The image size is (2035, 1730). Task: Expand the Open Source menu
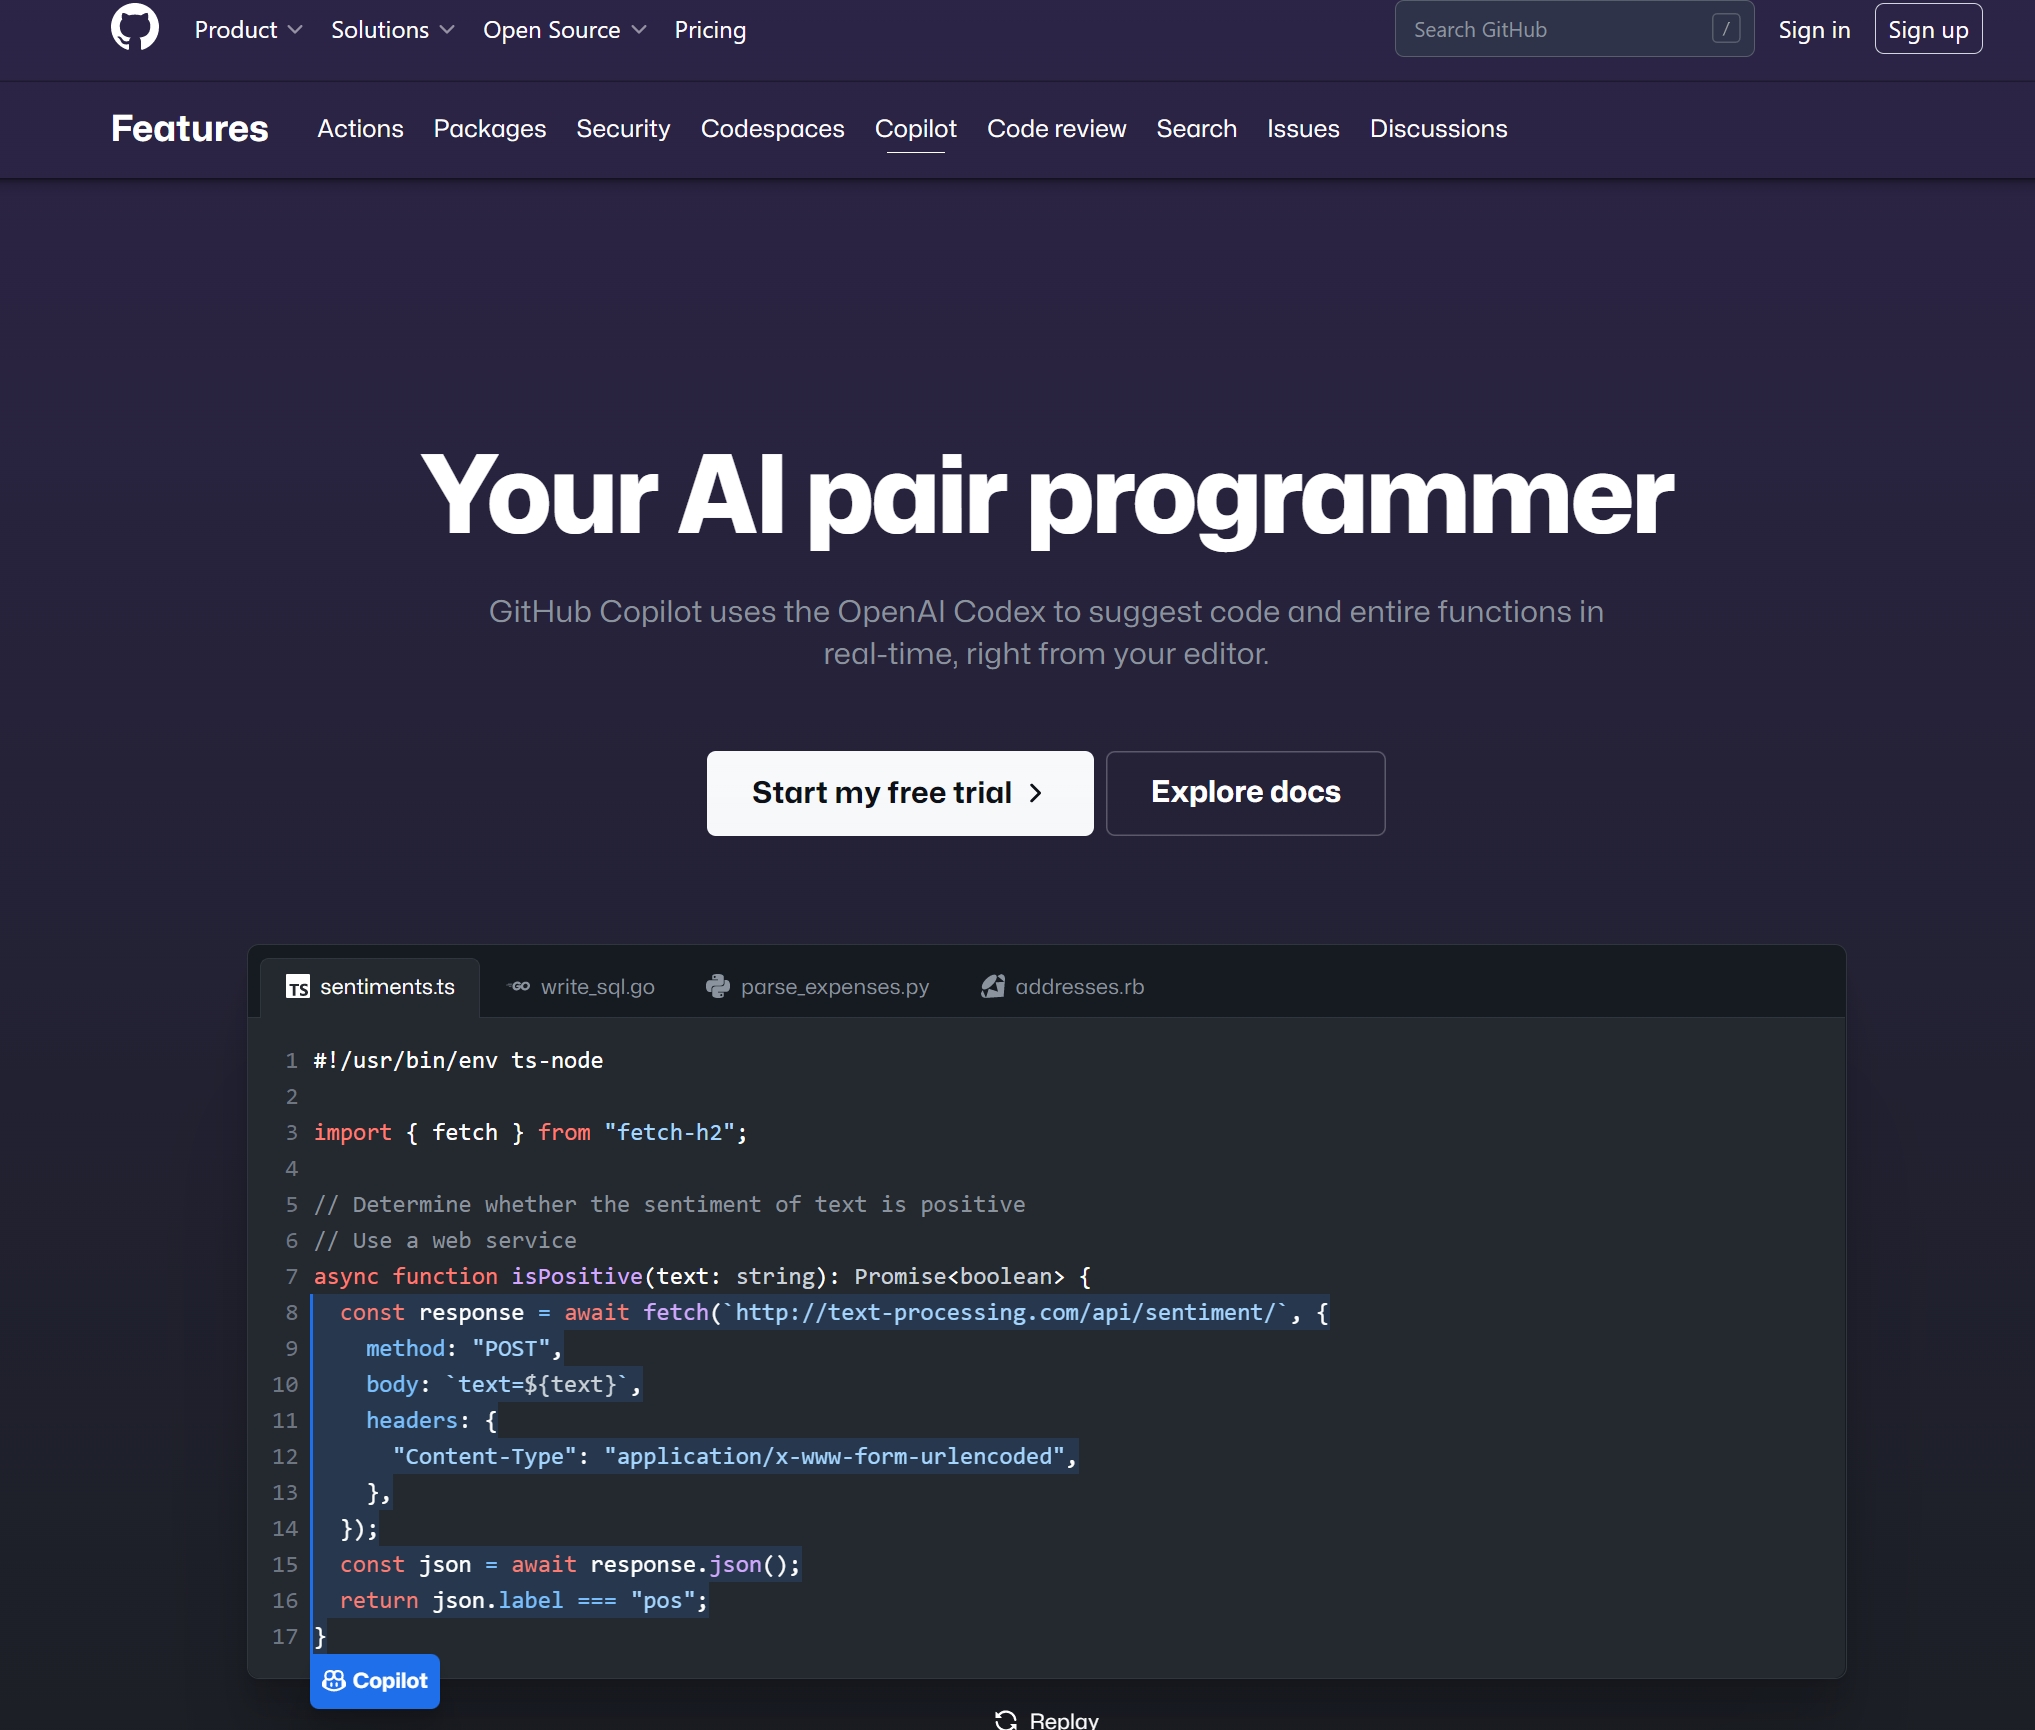pyautogui.click(x=564, y=29)
